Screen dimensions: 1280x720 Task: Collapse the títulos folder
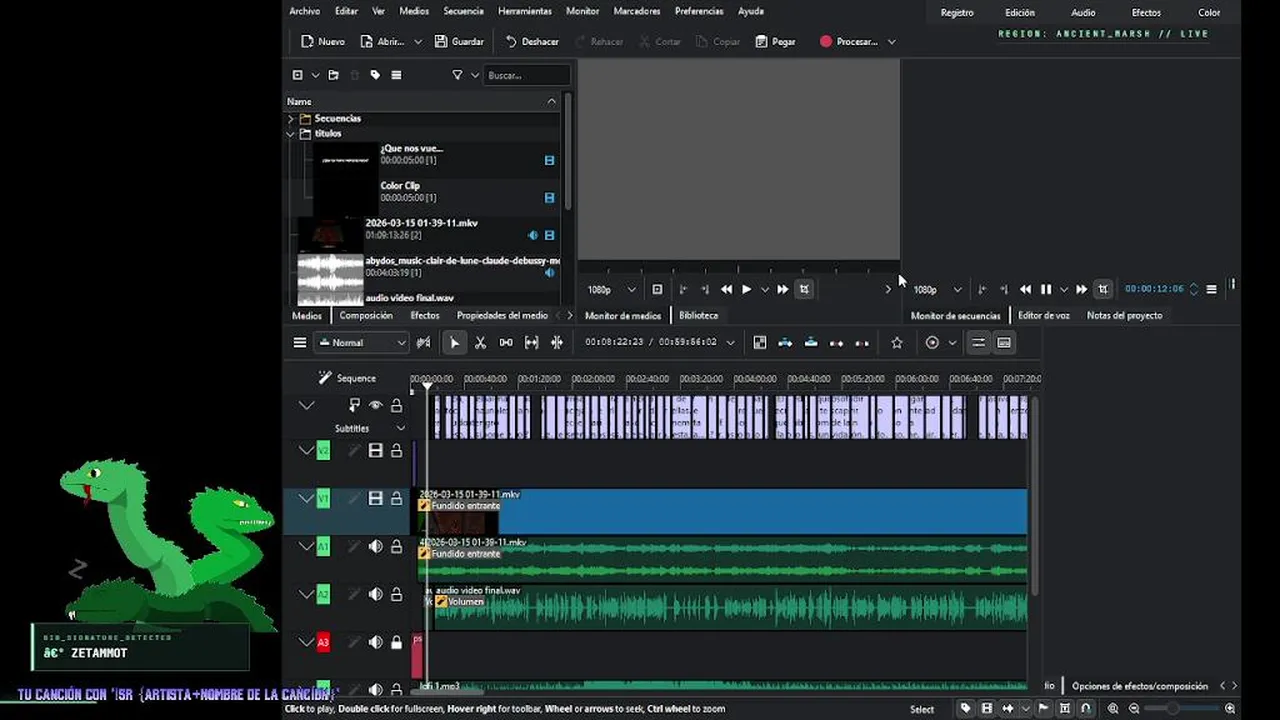291,133
